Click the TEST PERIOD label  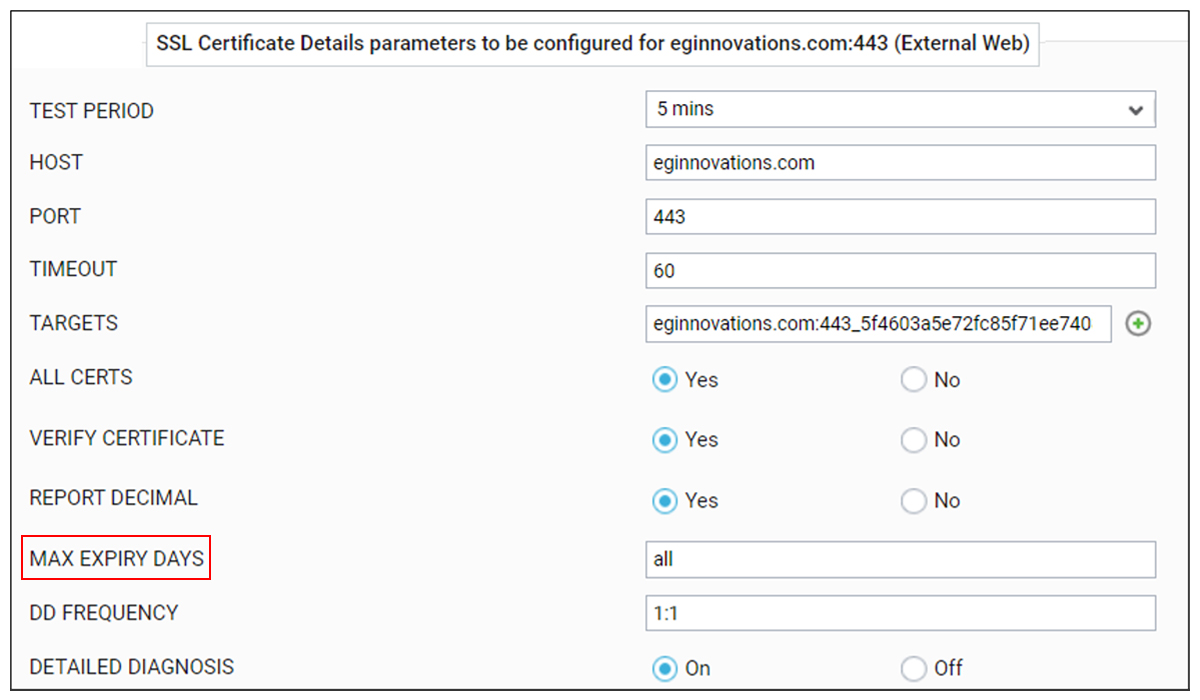click(92, 111)
